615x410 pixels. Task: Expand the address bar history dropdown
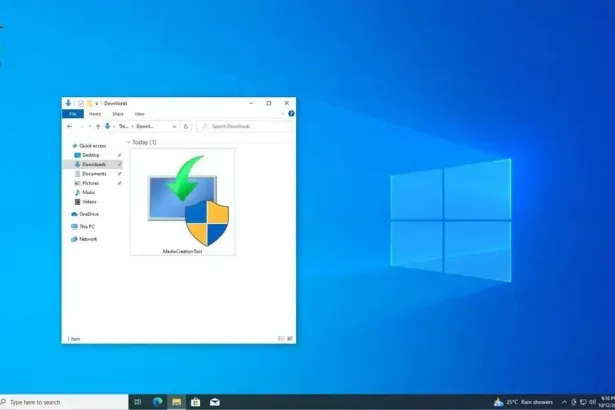coord(175,127)
